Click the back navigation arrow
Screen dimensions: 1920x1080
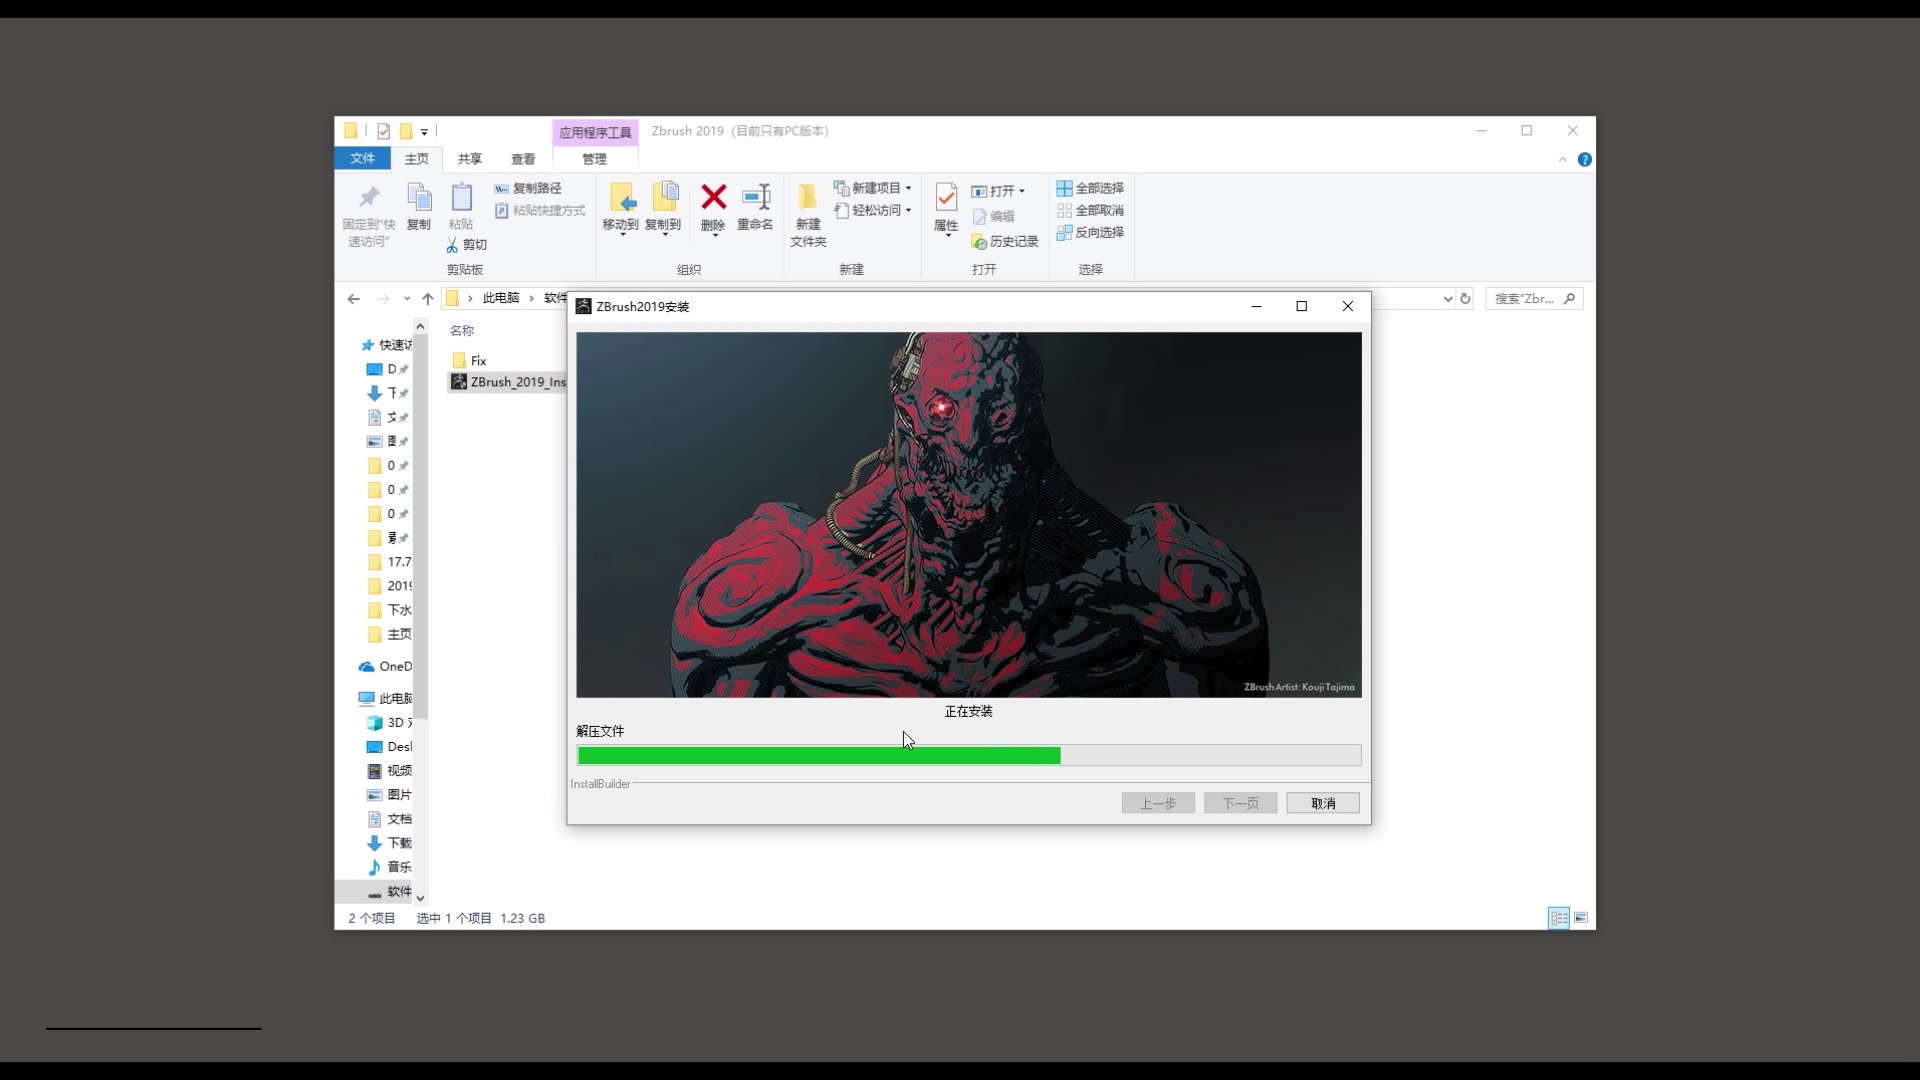tap(353, 298)
